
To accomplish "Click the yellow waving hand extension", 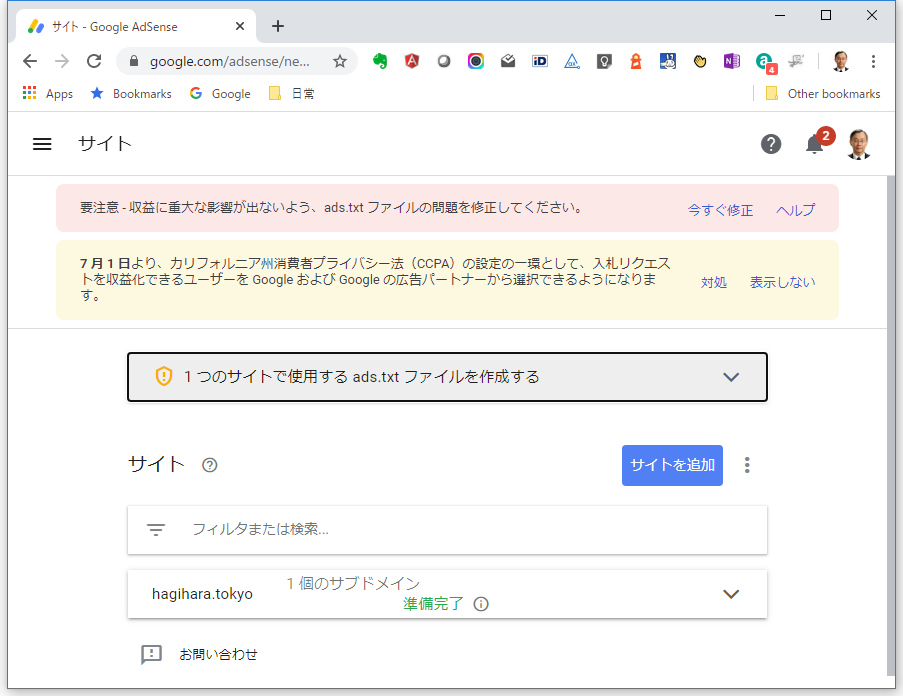I will pyautogui.click(x=700, y=61).
